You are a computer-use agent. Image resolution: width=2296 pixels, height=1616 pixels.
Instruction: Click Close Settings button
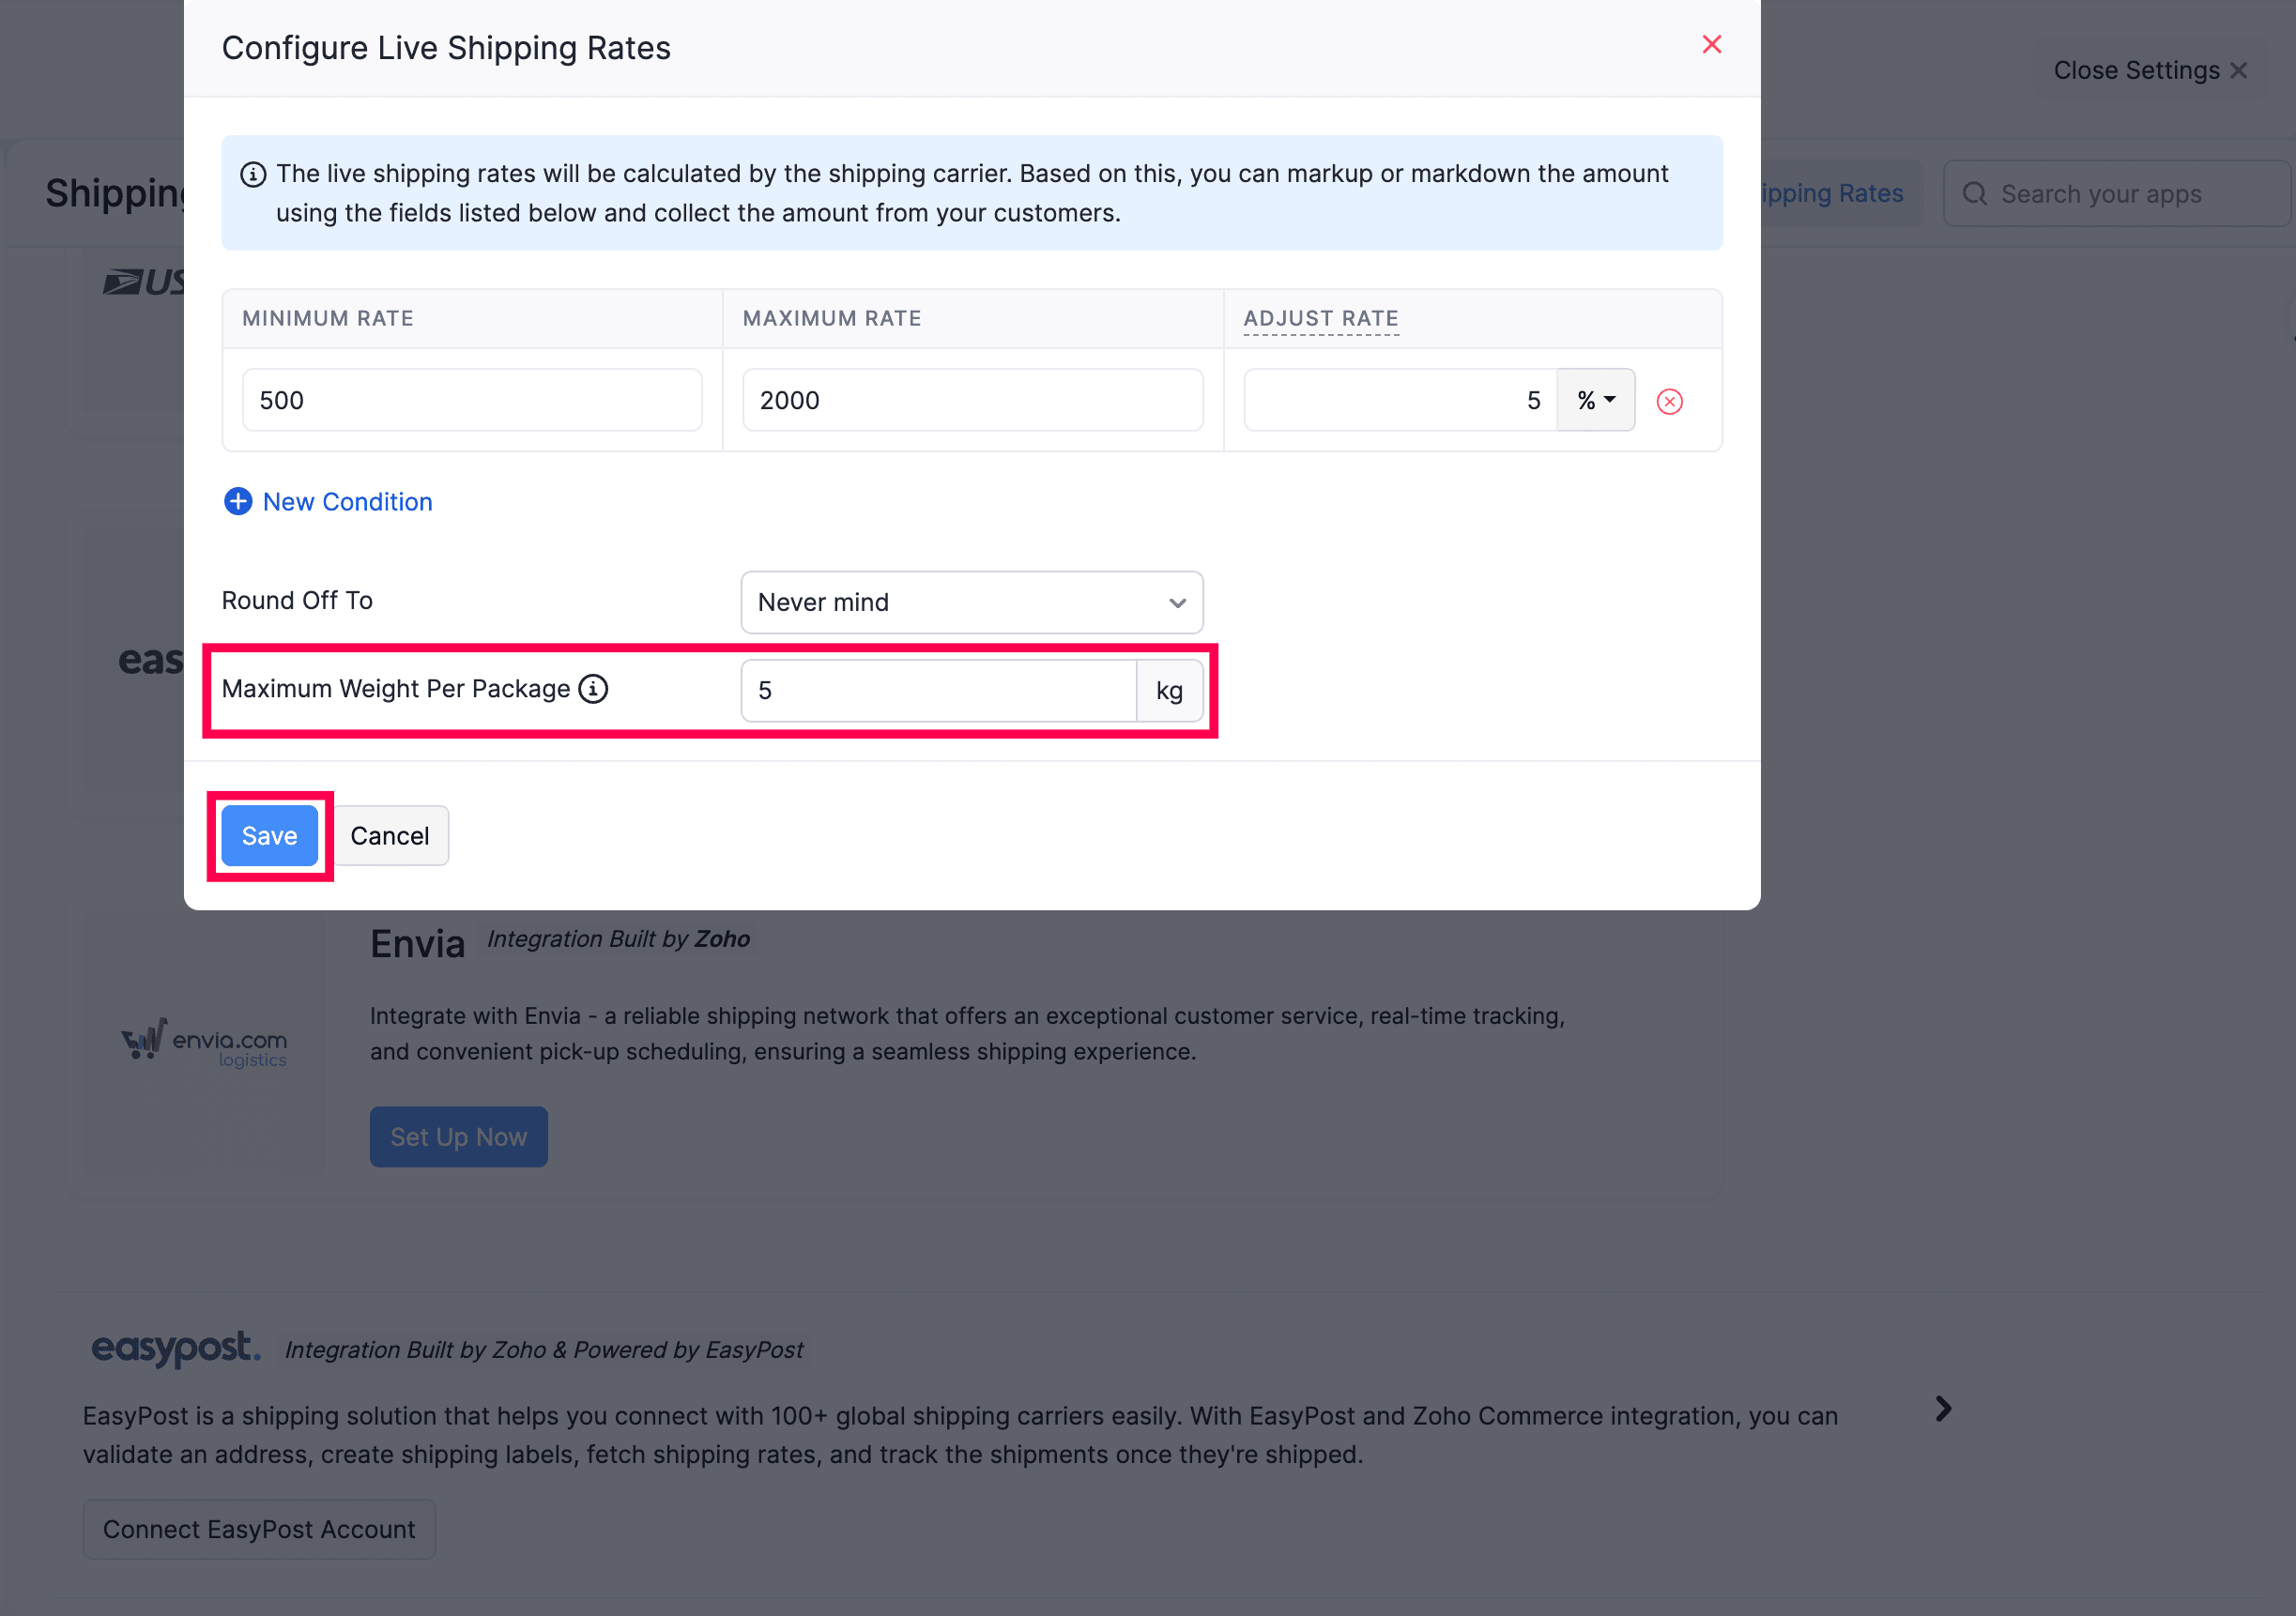click(x=2150, y=70)
